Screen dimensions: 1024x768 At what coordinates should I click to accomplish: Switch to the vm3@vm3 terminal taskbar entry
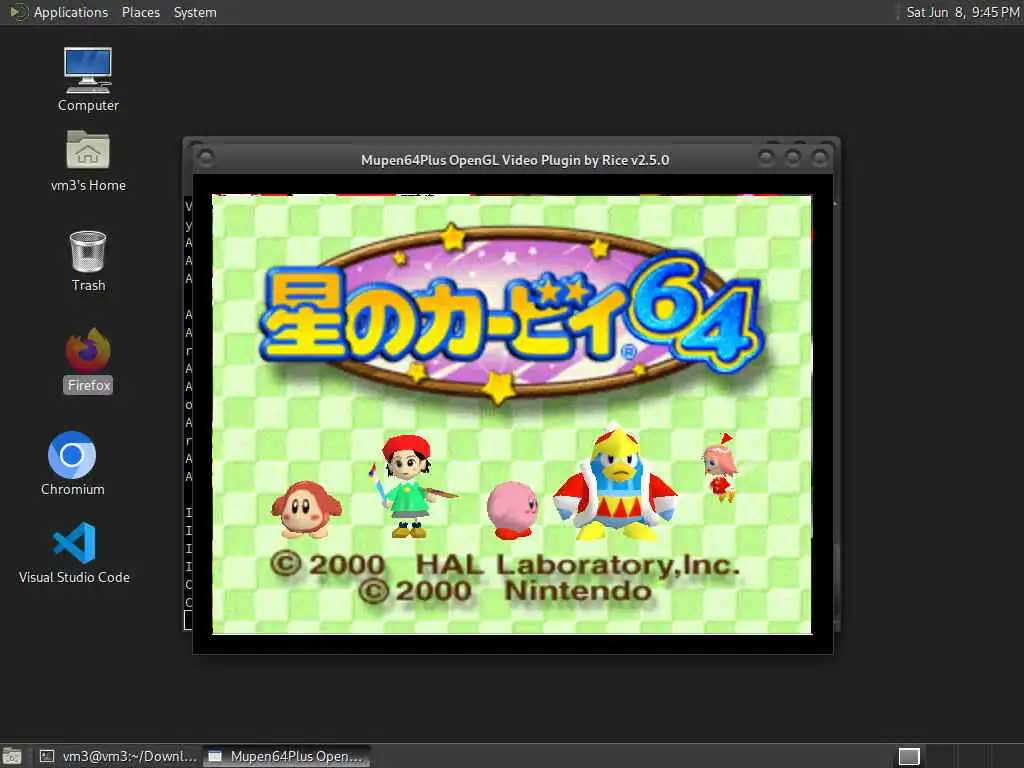118,756
